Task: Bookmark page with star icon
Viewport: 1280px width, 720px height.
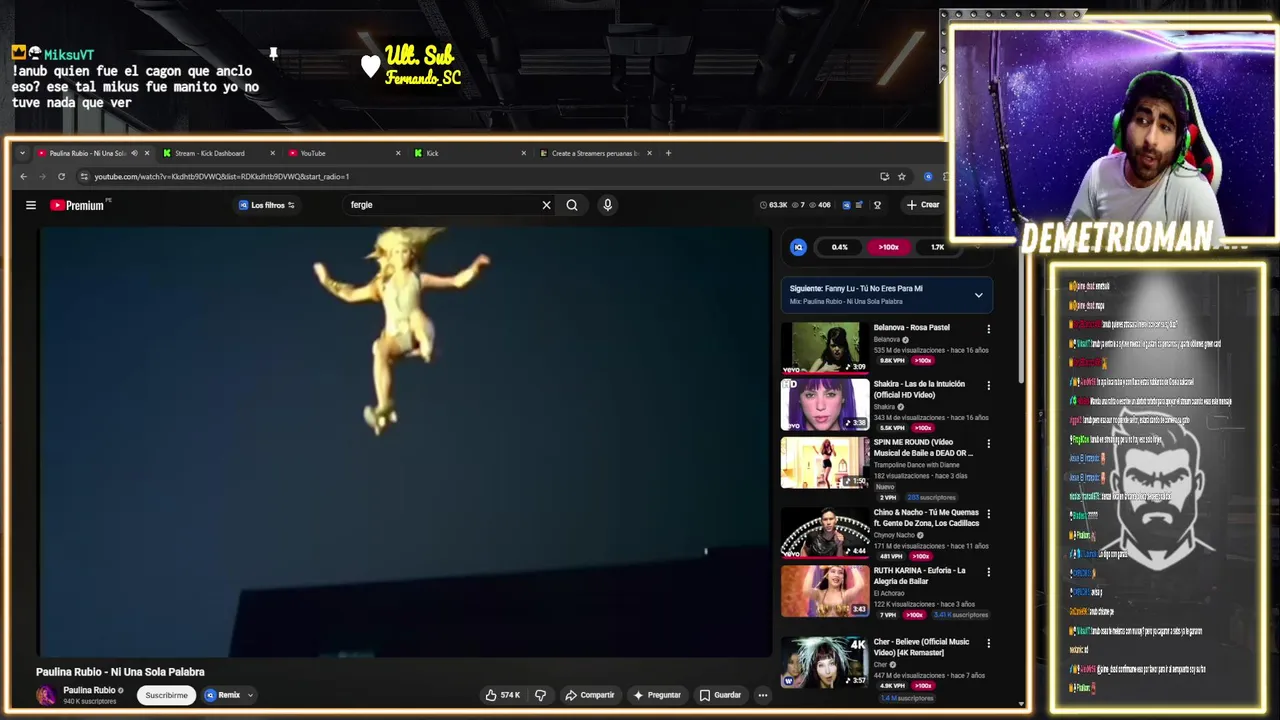Action: [902, 177]
